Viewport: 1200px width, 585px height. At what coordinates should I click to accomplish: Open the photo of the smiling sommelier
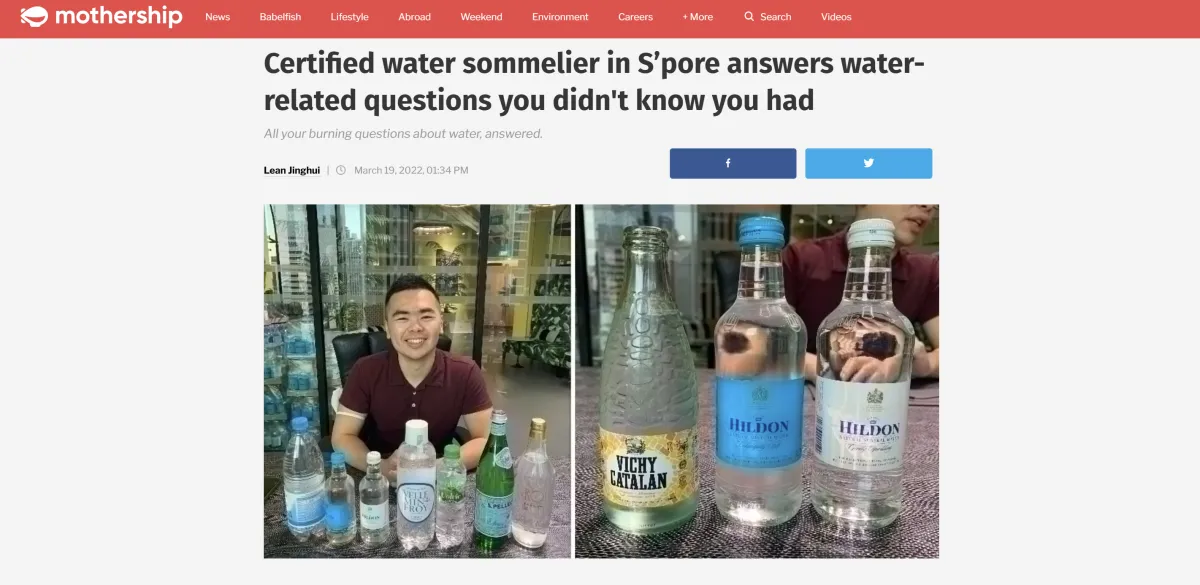tap(417, 381)
